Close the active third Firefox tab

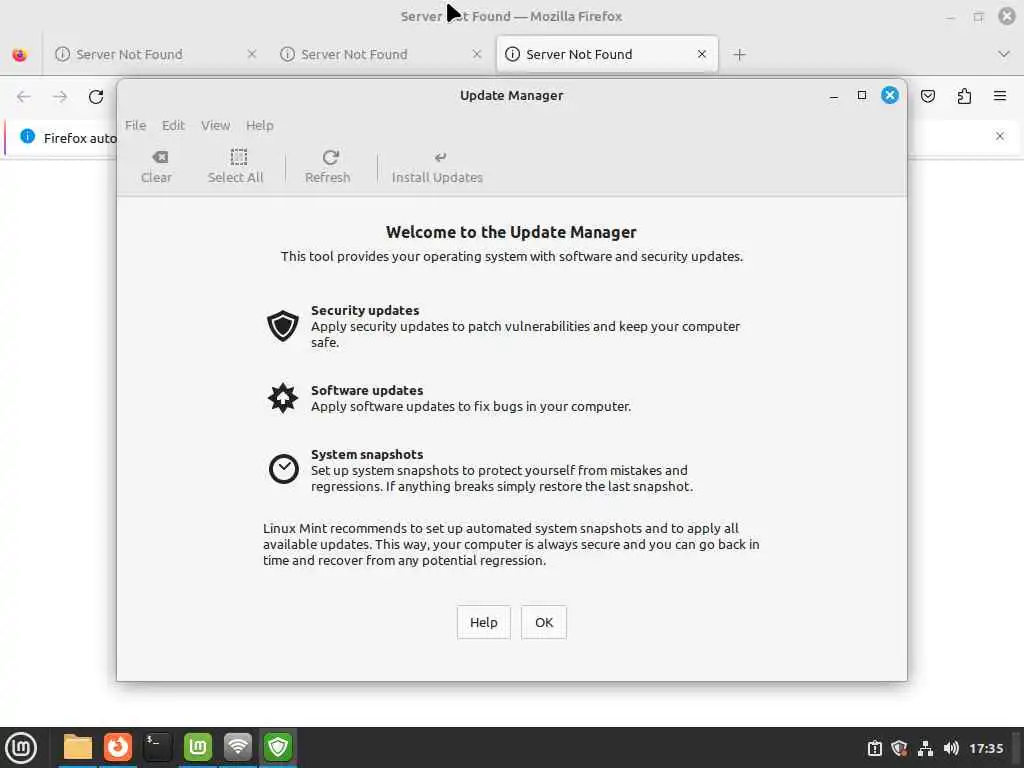[x=701, y=54]
